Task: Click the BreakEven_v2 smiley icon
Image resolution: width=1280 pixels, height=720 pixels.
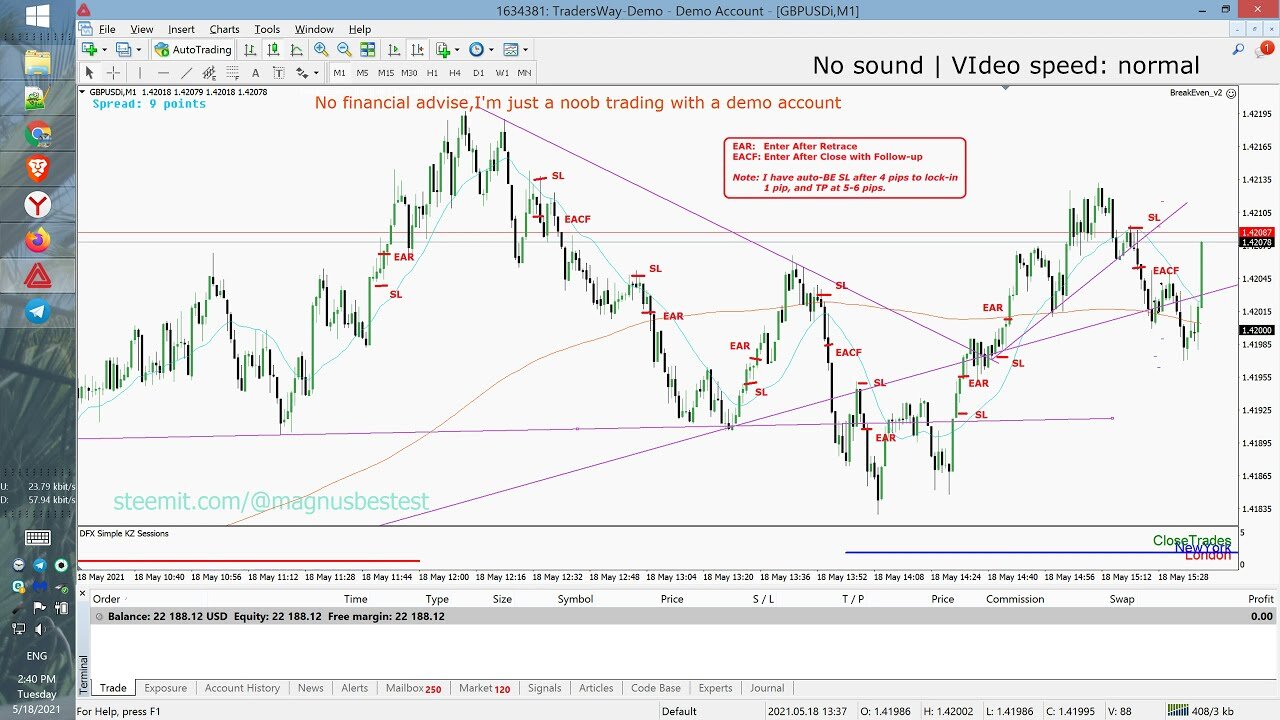Action: coord(1231,92)
